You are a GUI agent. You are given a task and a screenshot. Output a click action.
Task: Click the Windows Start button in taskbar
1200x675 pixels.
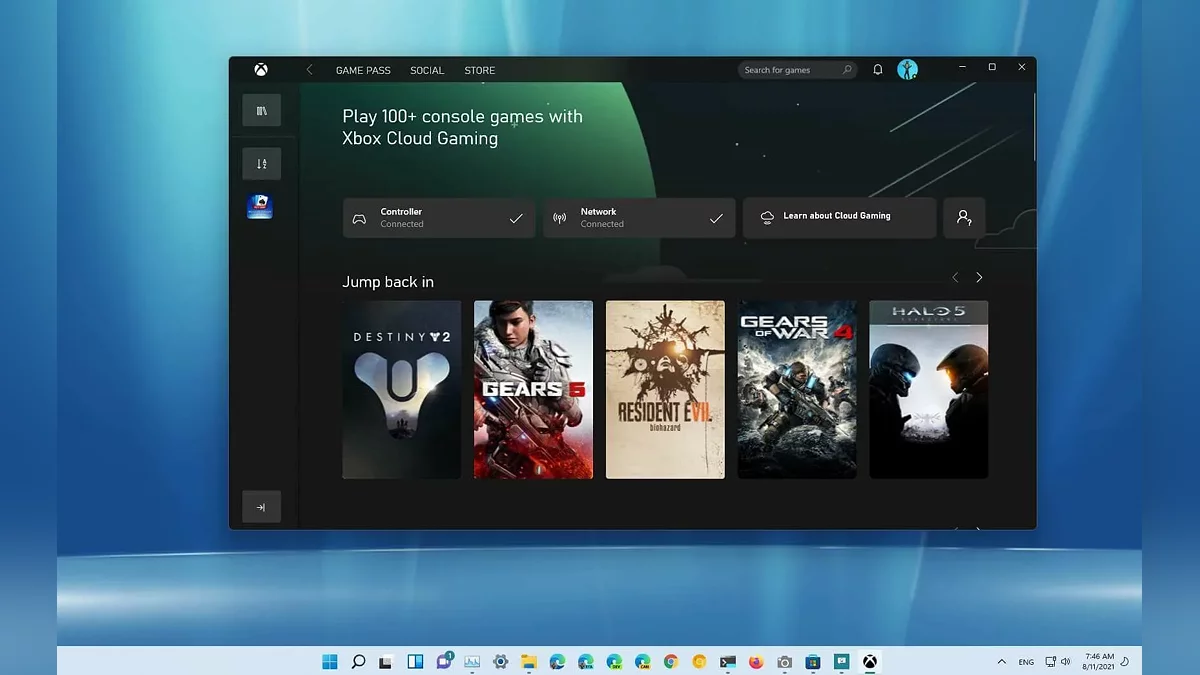330,662
